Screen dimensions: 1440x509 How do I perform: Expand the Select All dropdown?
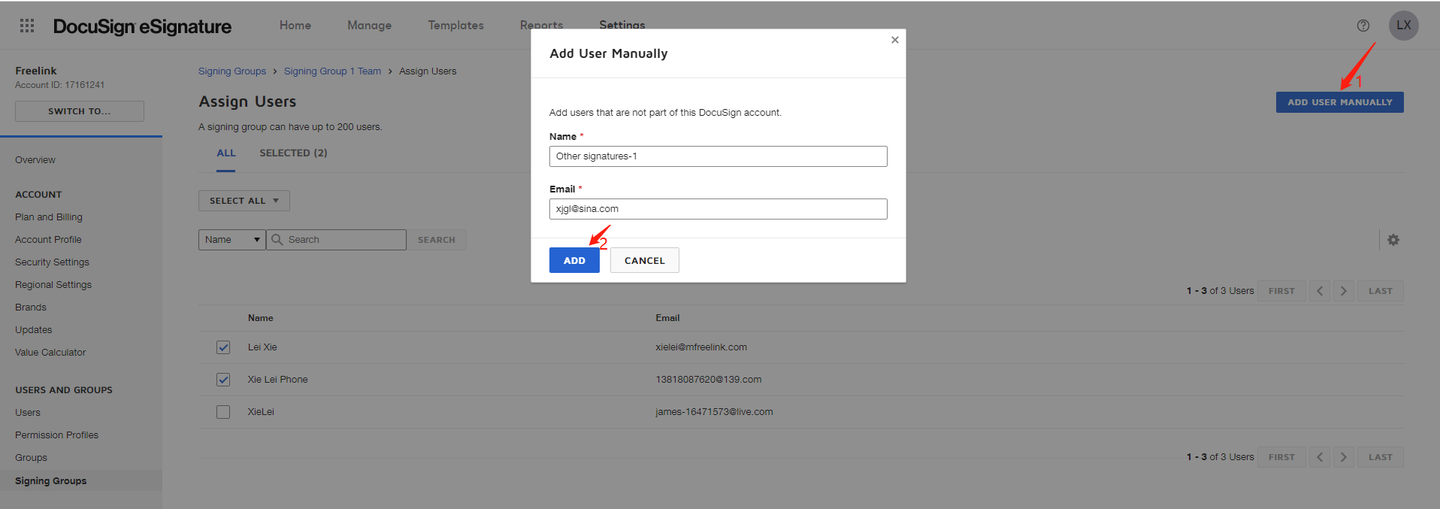pos(244,201)
